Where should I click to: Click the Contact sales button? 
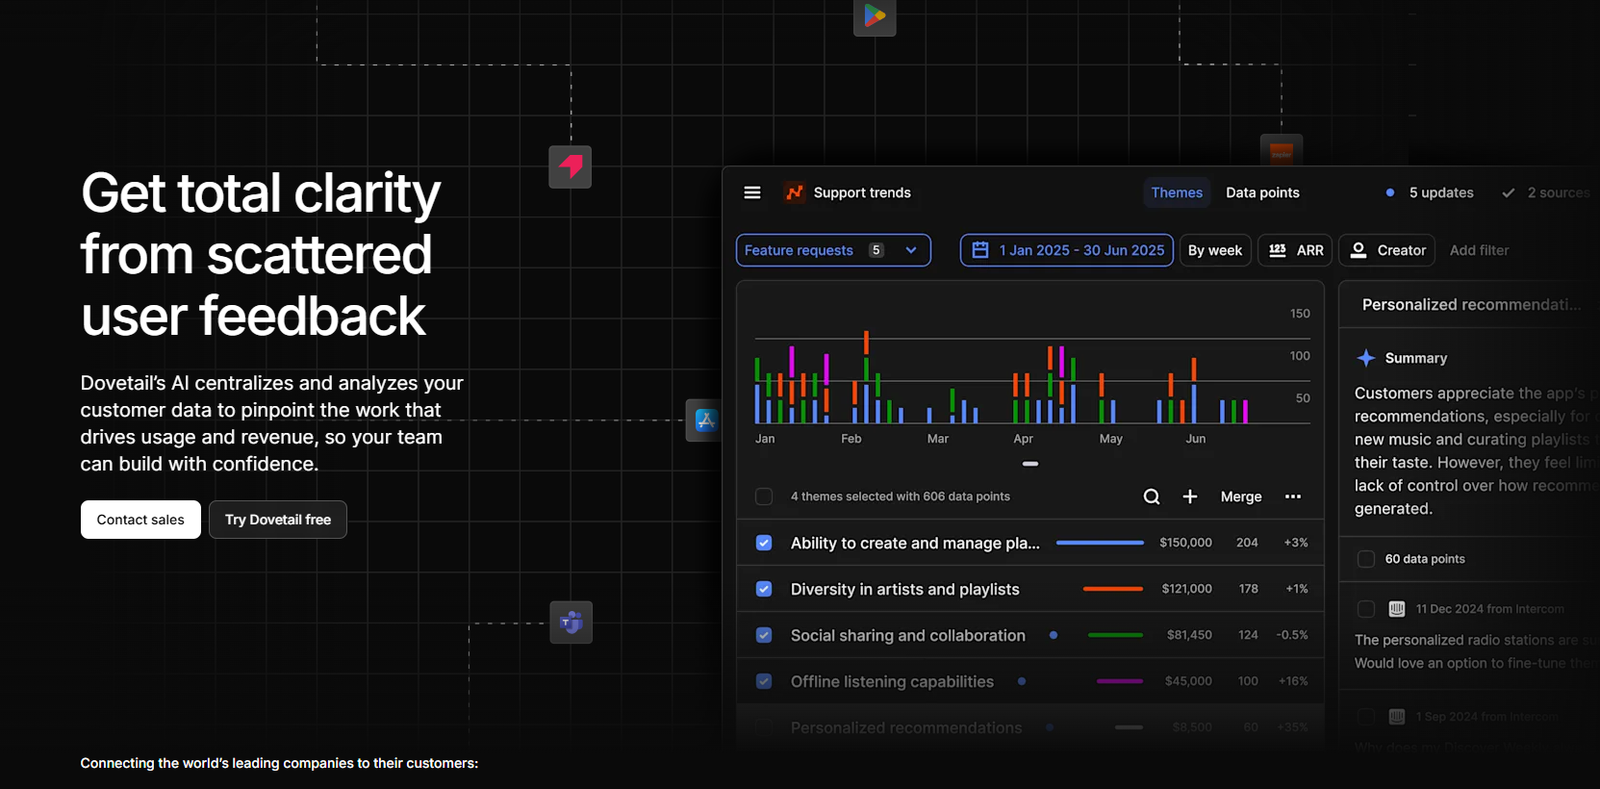tap(141, 520)
